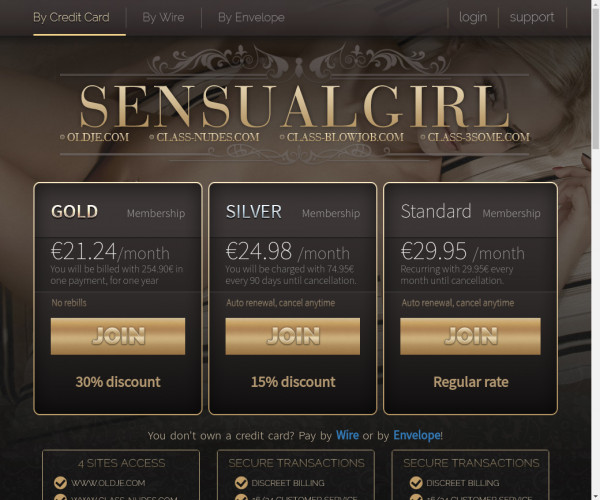
Task: Join the GOLD membership plan
Action: [x=118, y=336]
